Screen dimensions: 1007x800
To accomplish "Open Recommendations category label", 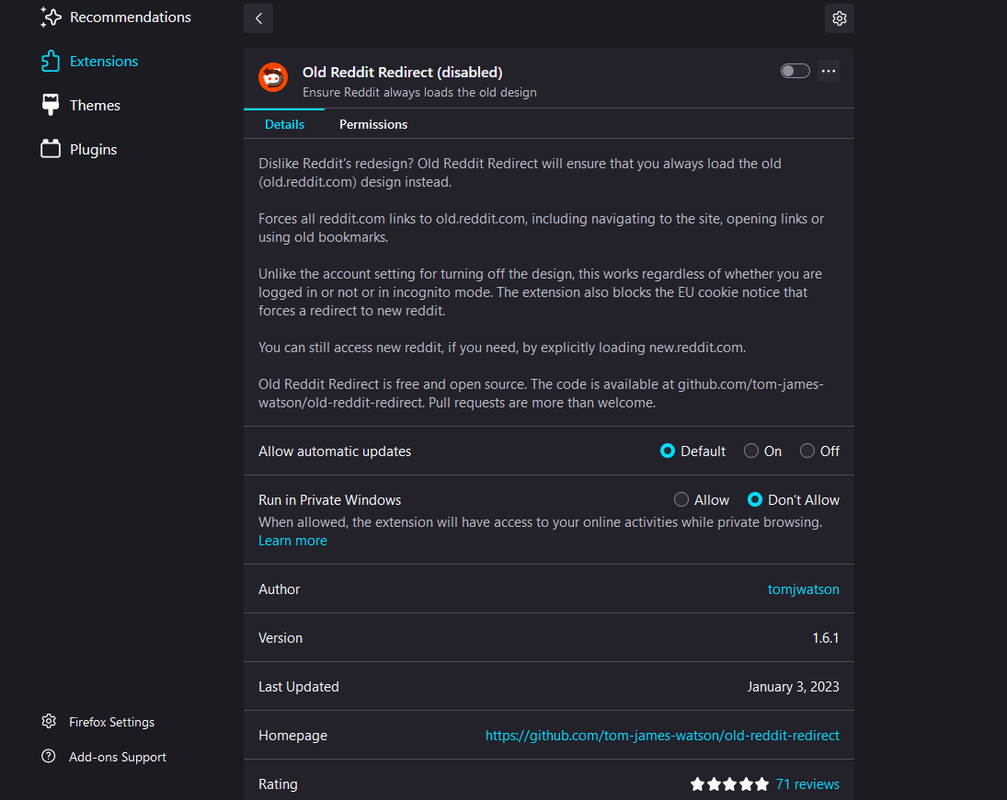I will pos(130,17).
